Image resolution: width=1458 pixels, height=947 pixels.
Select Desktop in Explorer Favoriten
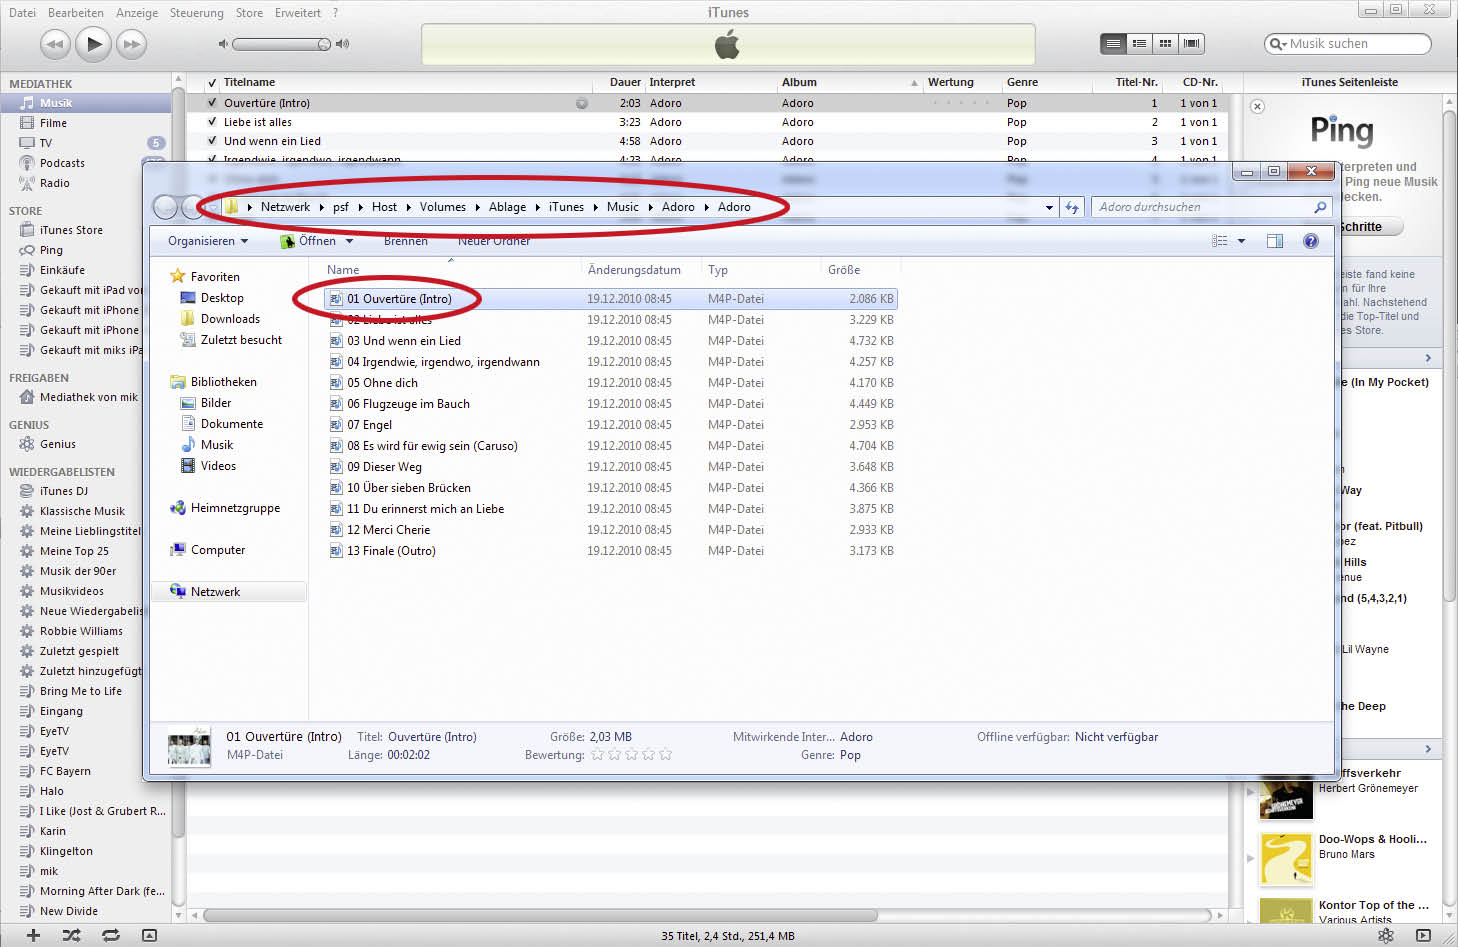[x=222, y=298]
